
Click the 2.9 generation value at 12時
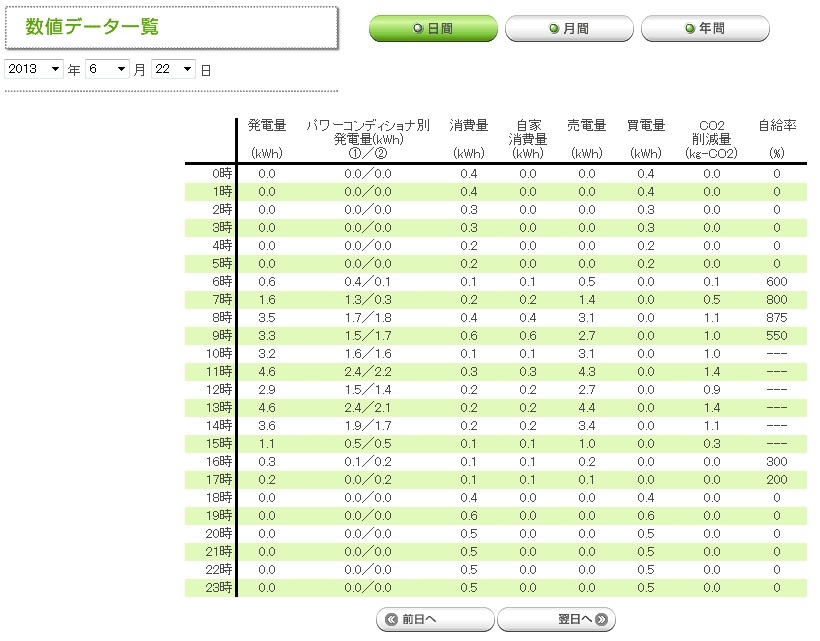coord(267,390)
